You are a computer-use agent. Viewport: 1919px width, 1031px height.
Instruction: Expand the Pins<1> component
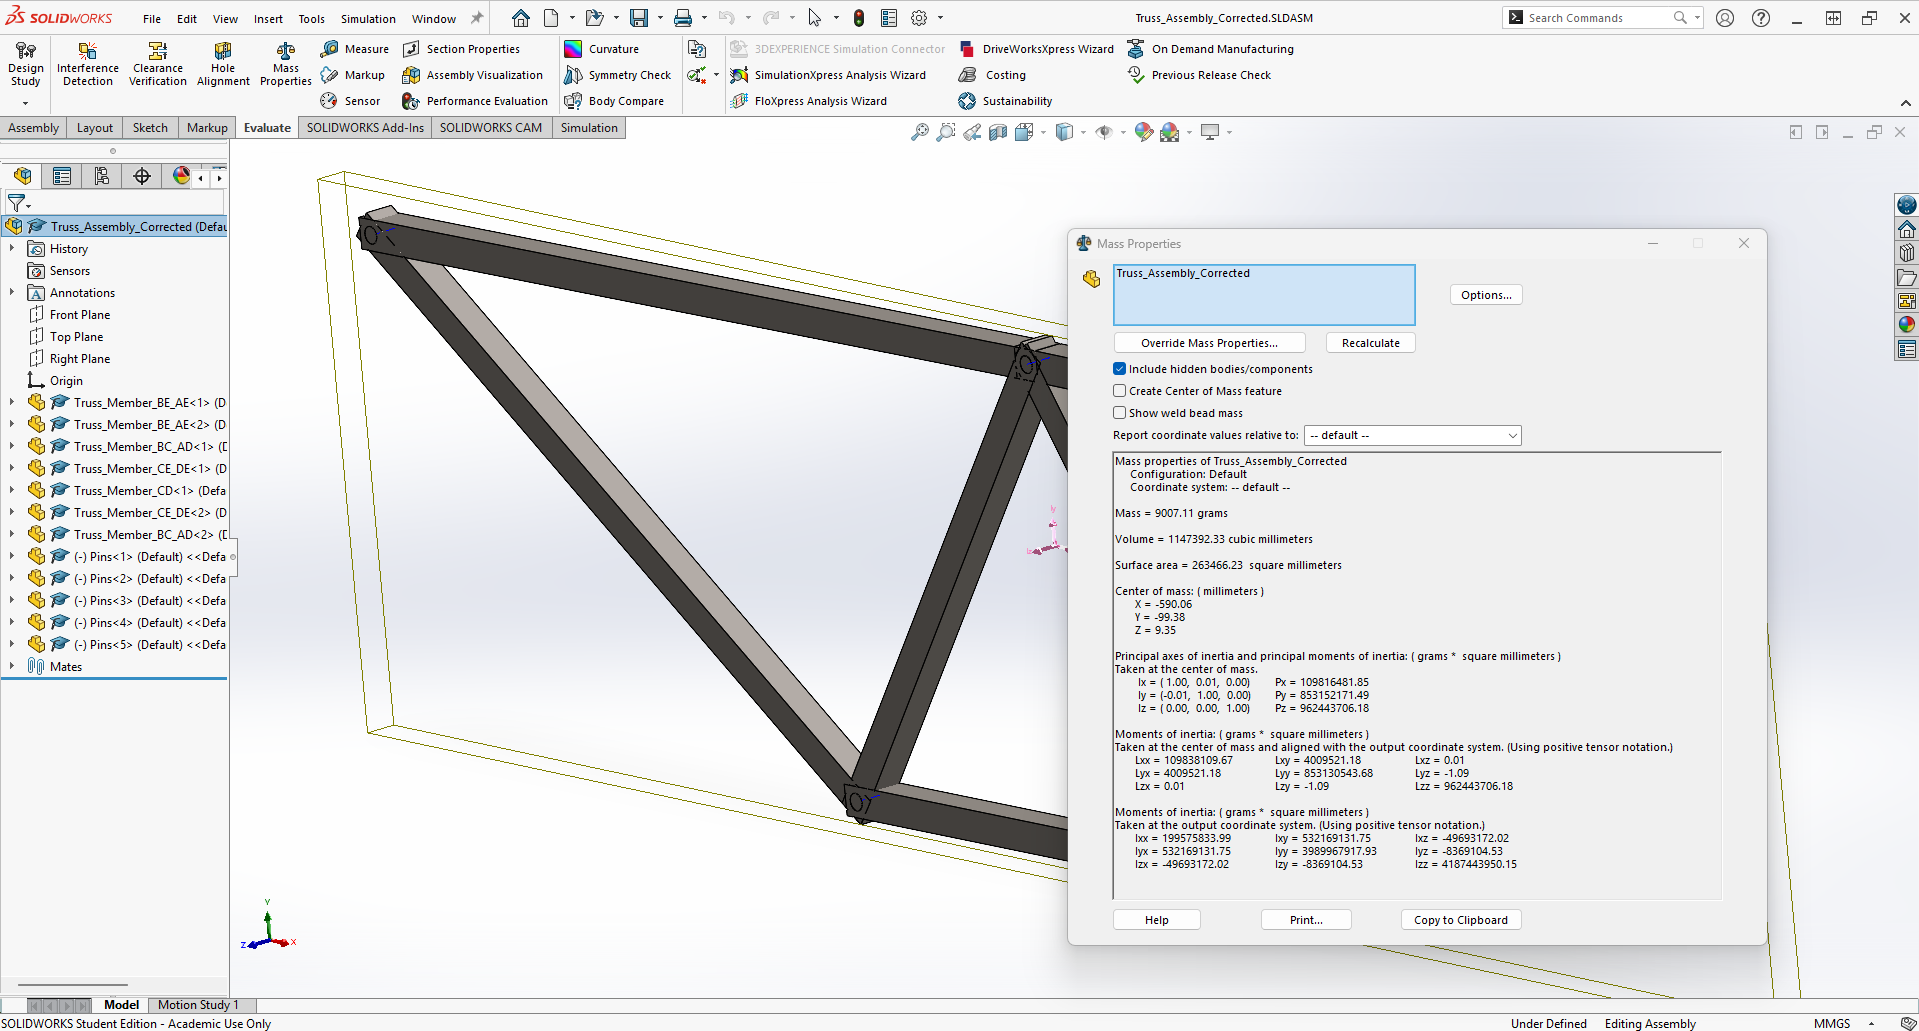[x=12, y=557]
